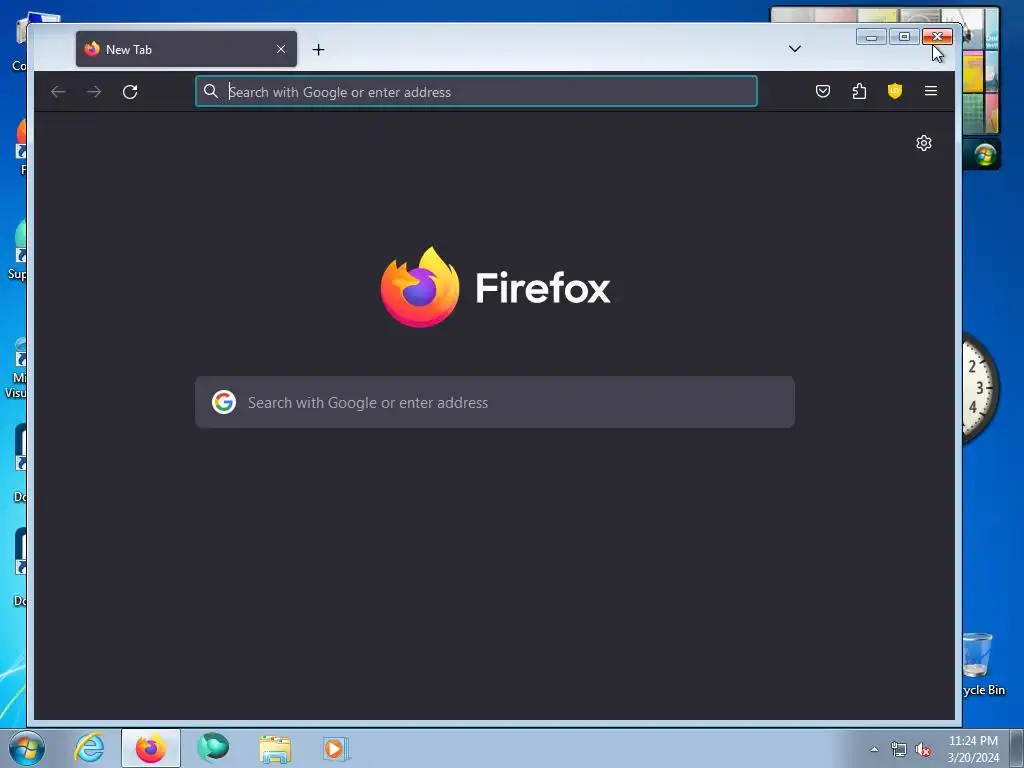Minimize the Firefox window
The height and width of the screenshot is (768, 1024).
click(x=871, y=37)
